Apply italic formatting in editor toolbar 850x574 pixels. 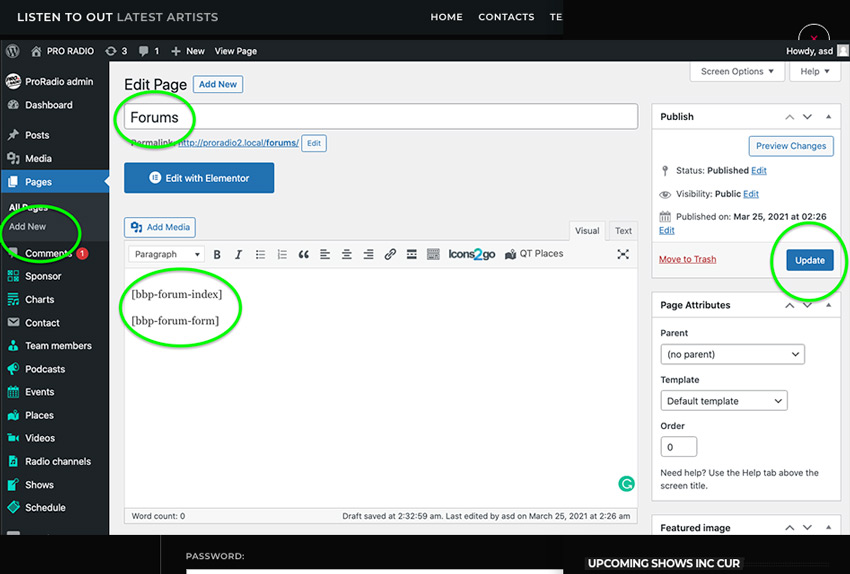pos(238,255)
